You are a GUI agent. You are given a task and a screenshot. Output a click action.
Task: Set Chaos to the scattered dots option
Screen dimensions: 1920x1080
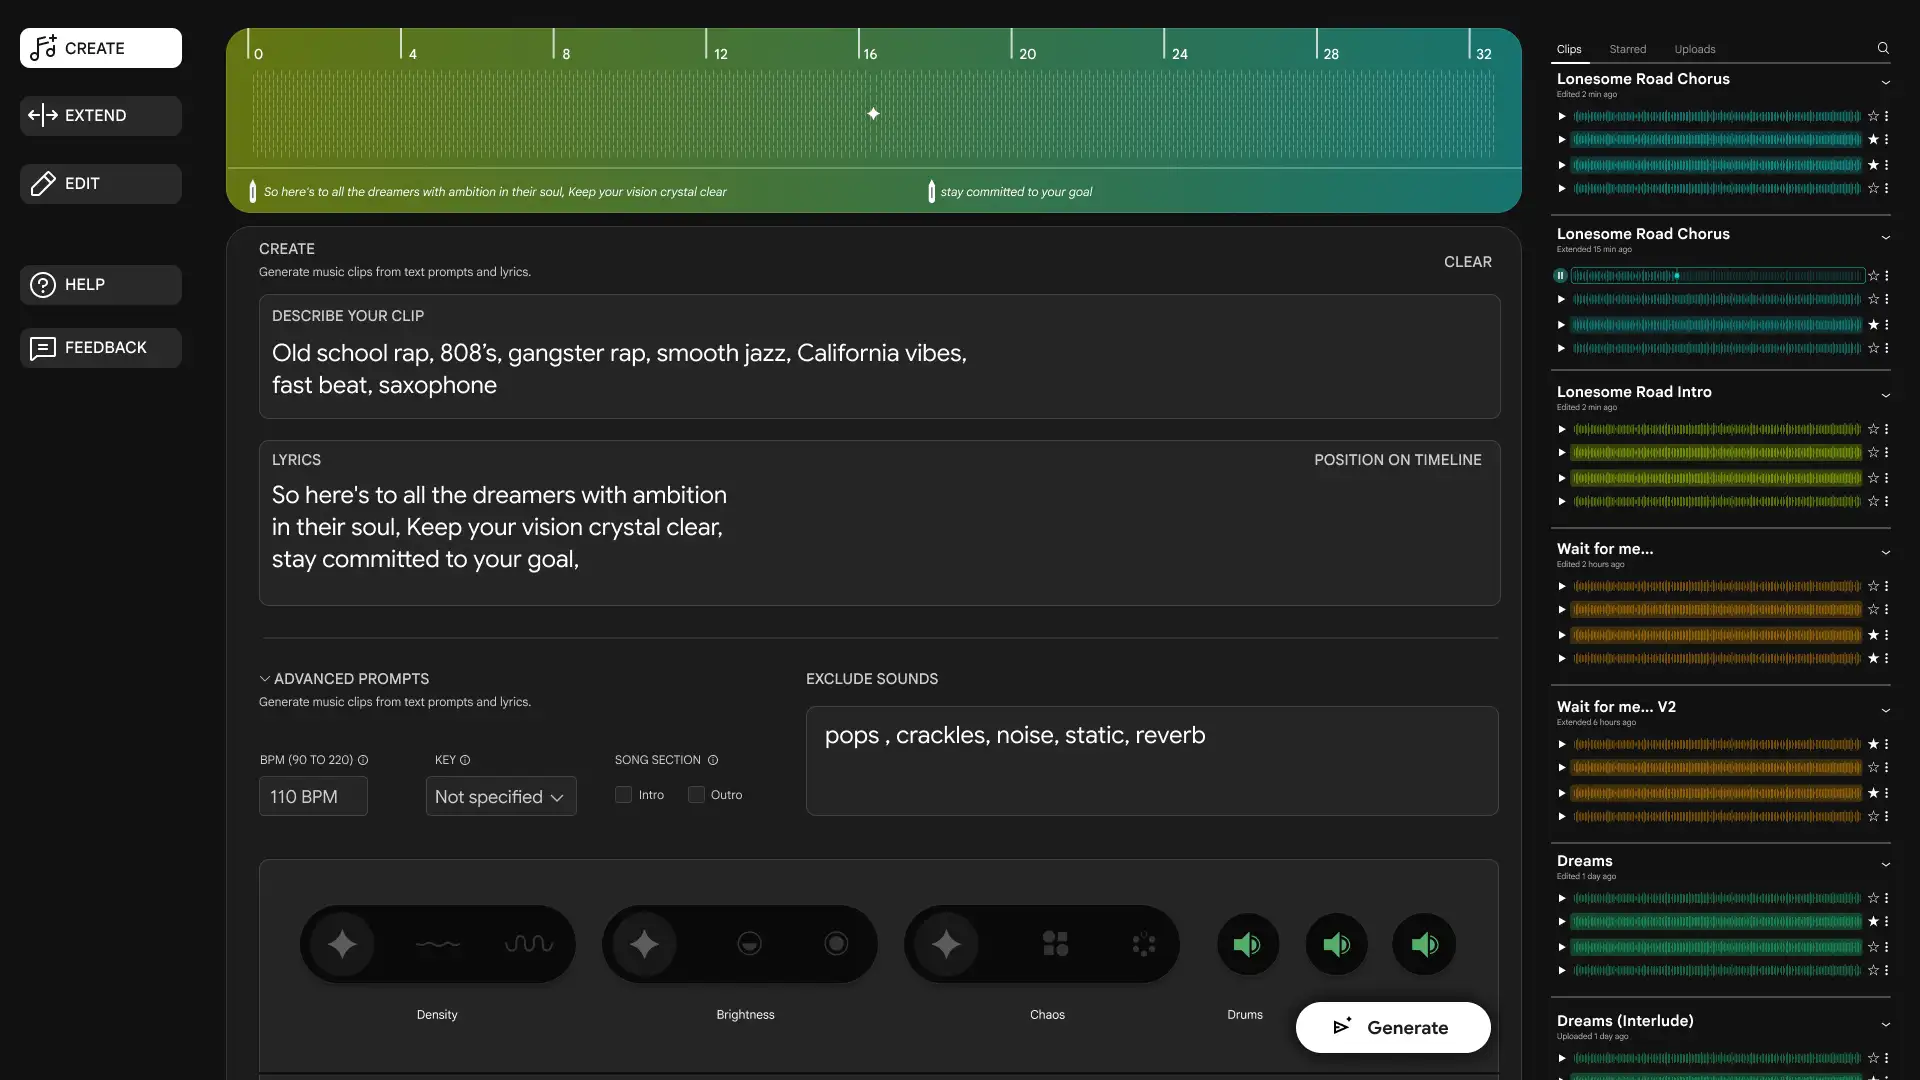coord(1143,944)
